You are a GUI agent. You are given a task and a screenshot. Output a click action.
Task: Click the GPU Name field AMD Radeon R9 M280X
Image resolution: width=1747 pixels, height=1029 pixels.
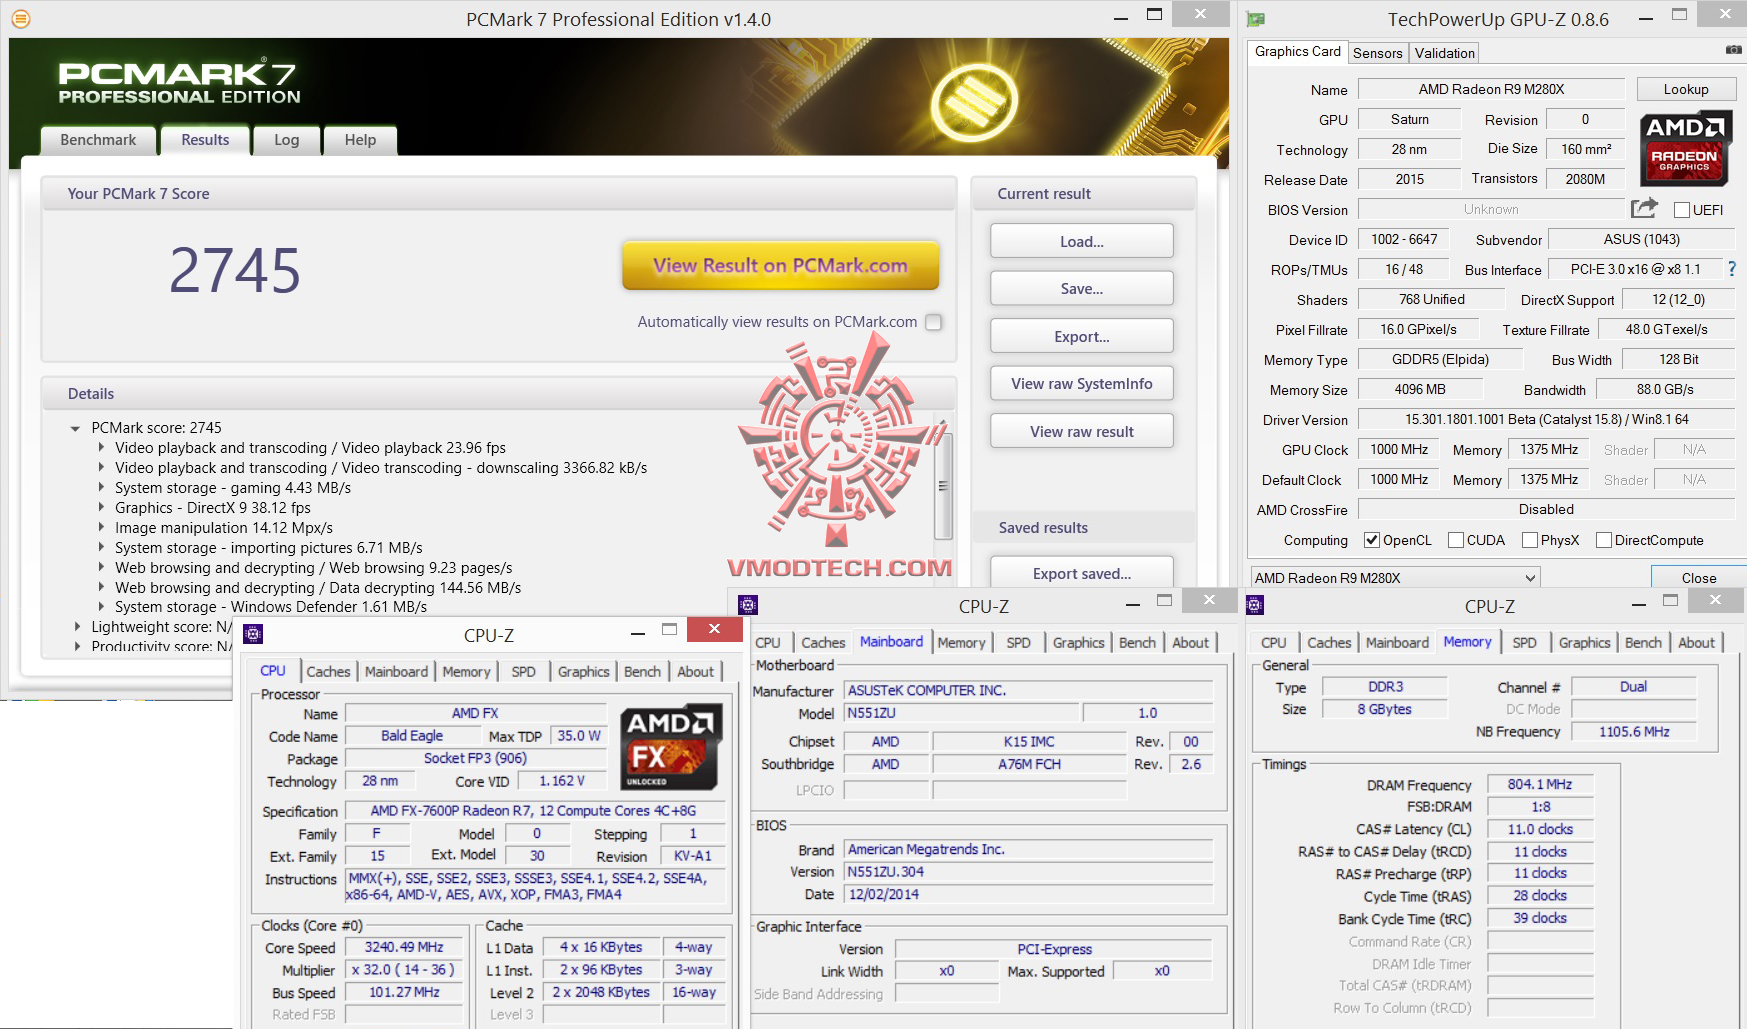coord(1491,89)
